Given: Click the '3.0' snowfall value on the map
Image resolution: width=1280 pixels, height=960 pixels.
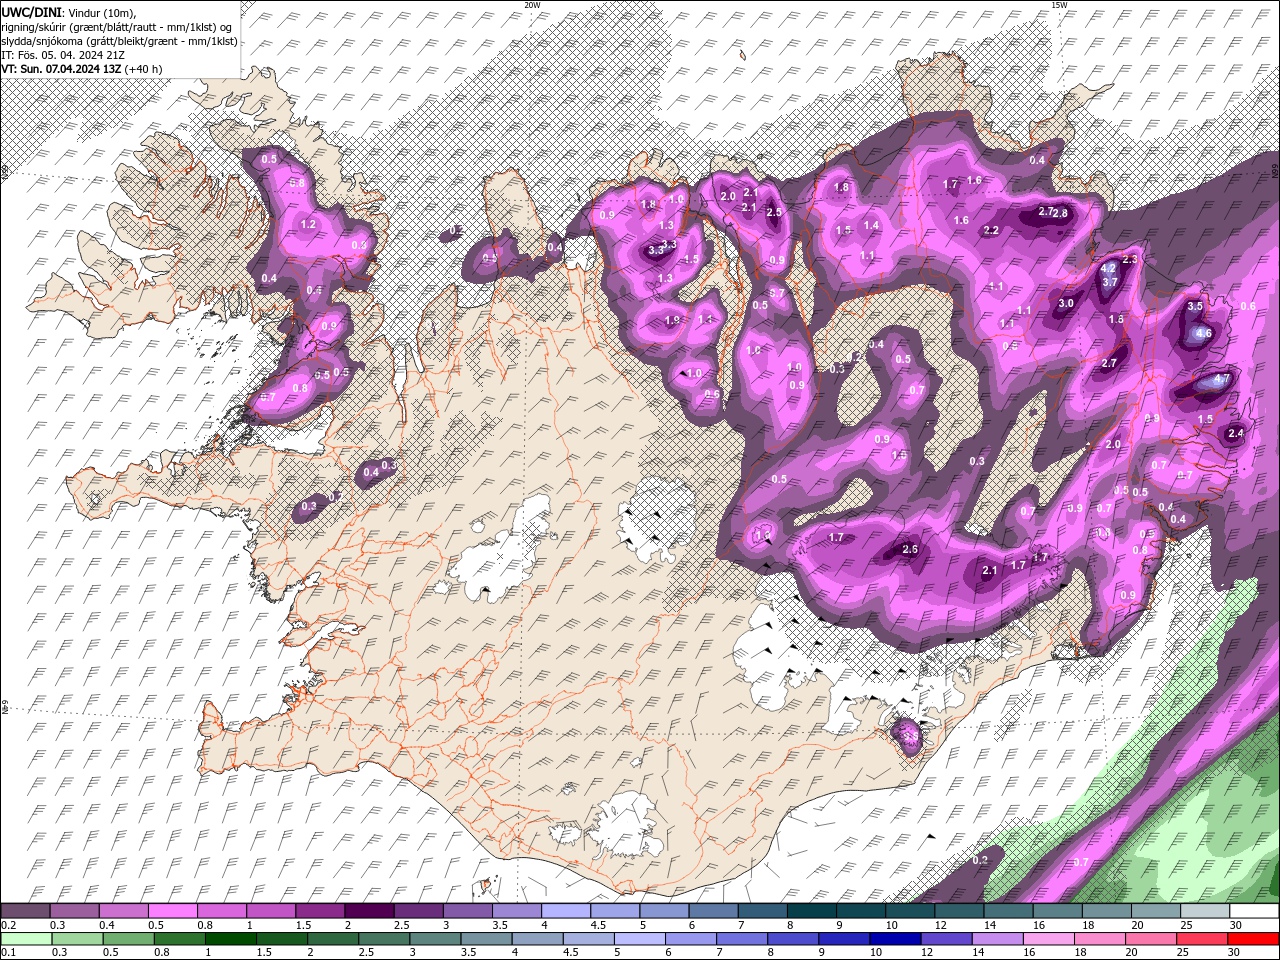Looking at the screenshot, I should 1066,304.
